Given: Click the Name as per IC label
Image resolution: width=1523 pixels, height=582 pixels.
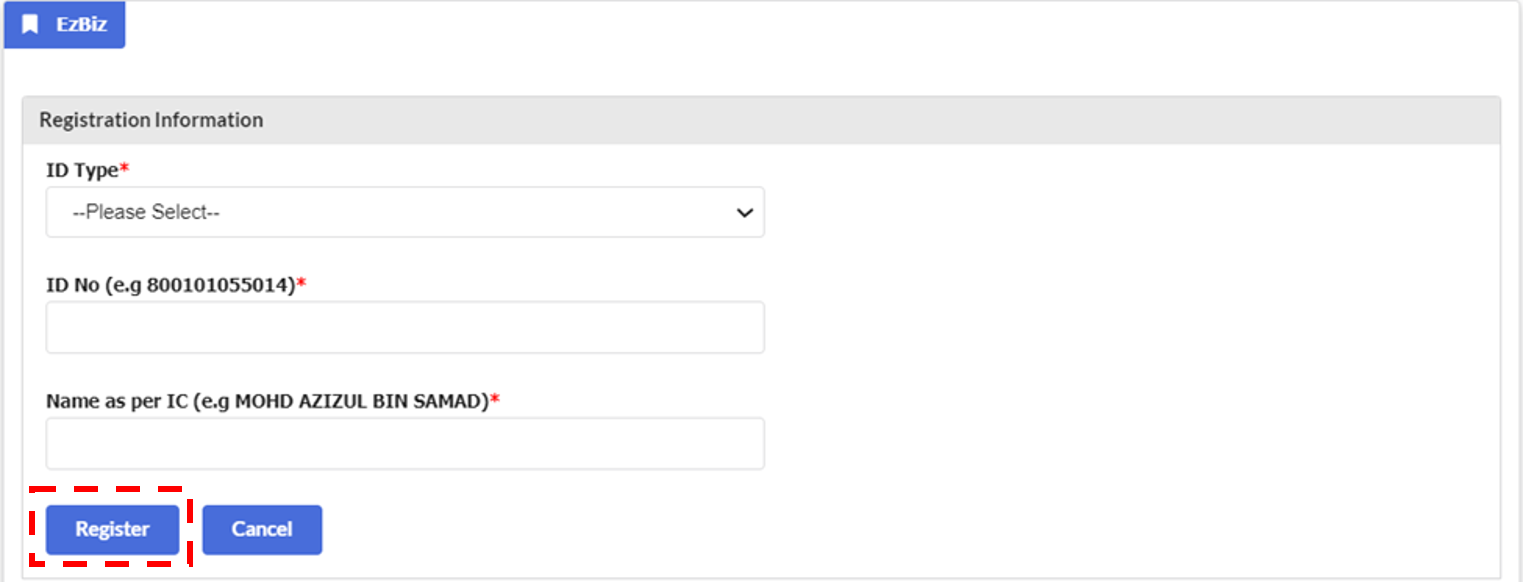Looking at the screenshot, I should pos(268,401).
